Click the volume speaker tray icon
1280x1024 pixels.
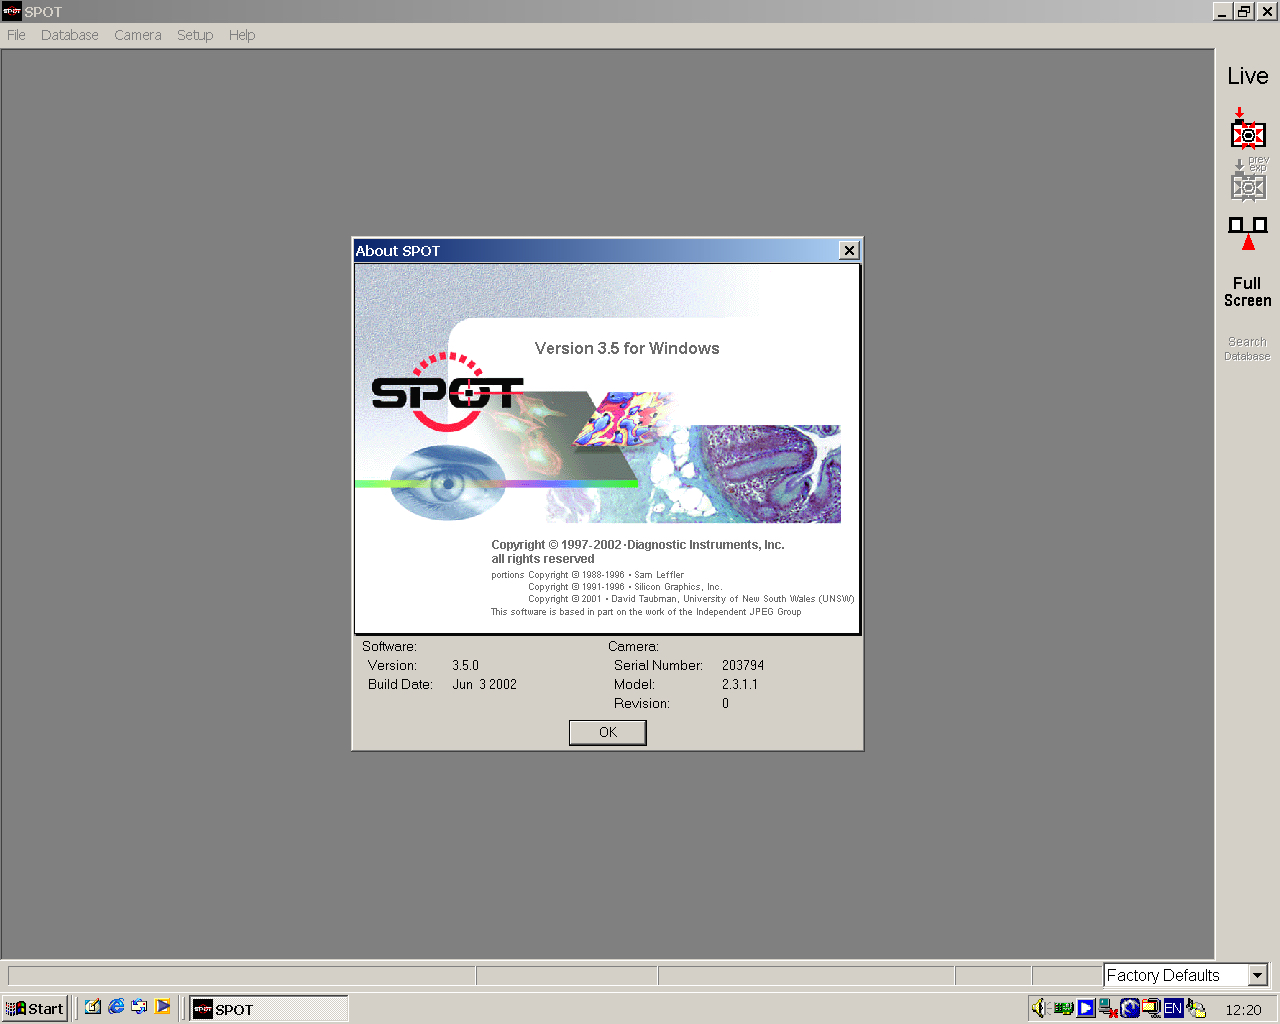(1040, 1008)
